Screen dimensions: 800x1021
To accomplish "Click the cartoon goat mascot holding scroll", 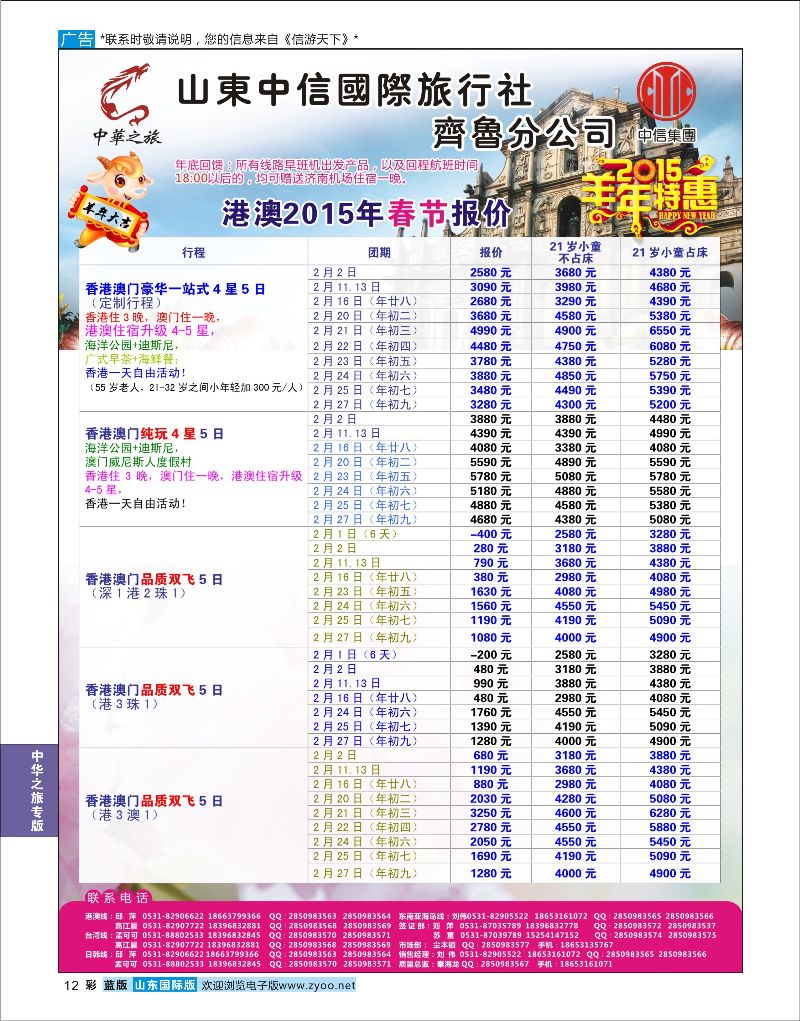I will click(x=111, y=201).
